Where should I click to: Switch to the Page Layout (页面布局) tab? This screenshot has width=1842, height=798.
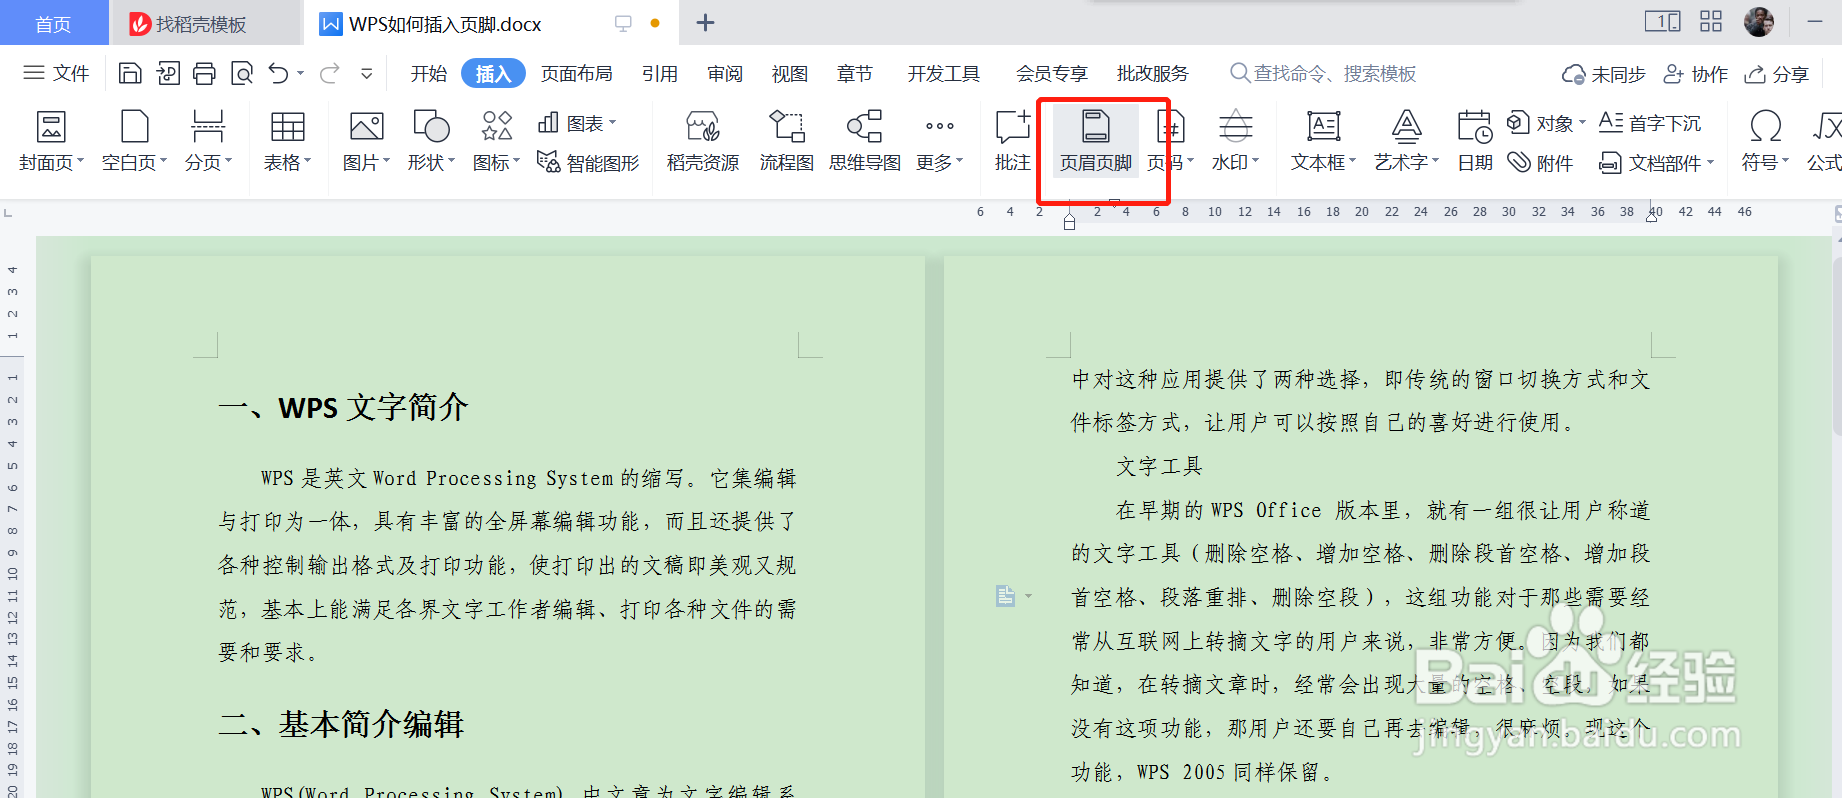(577, 73)
